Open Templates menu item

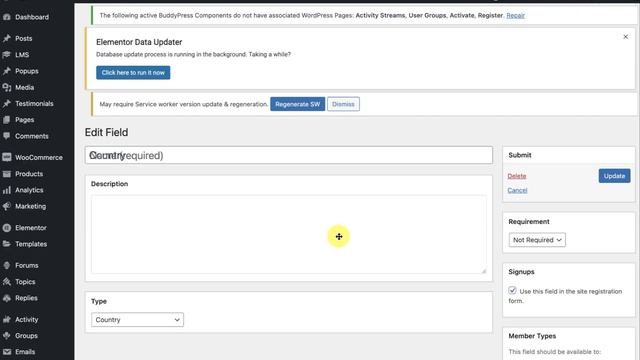click(31, 244)
